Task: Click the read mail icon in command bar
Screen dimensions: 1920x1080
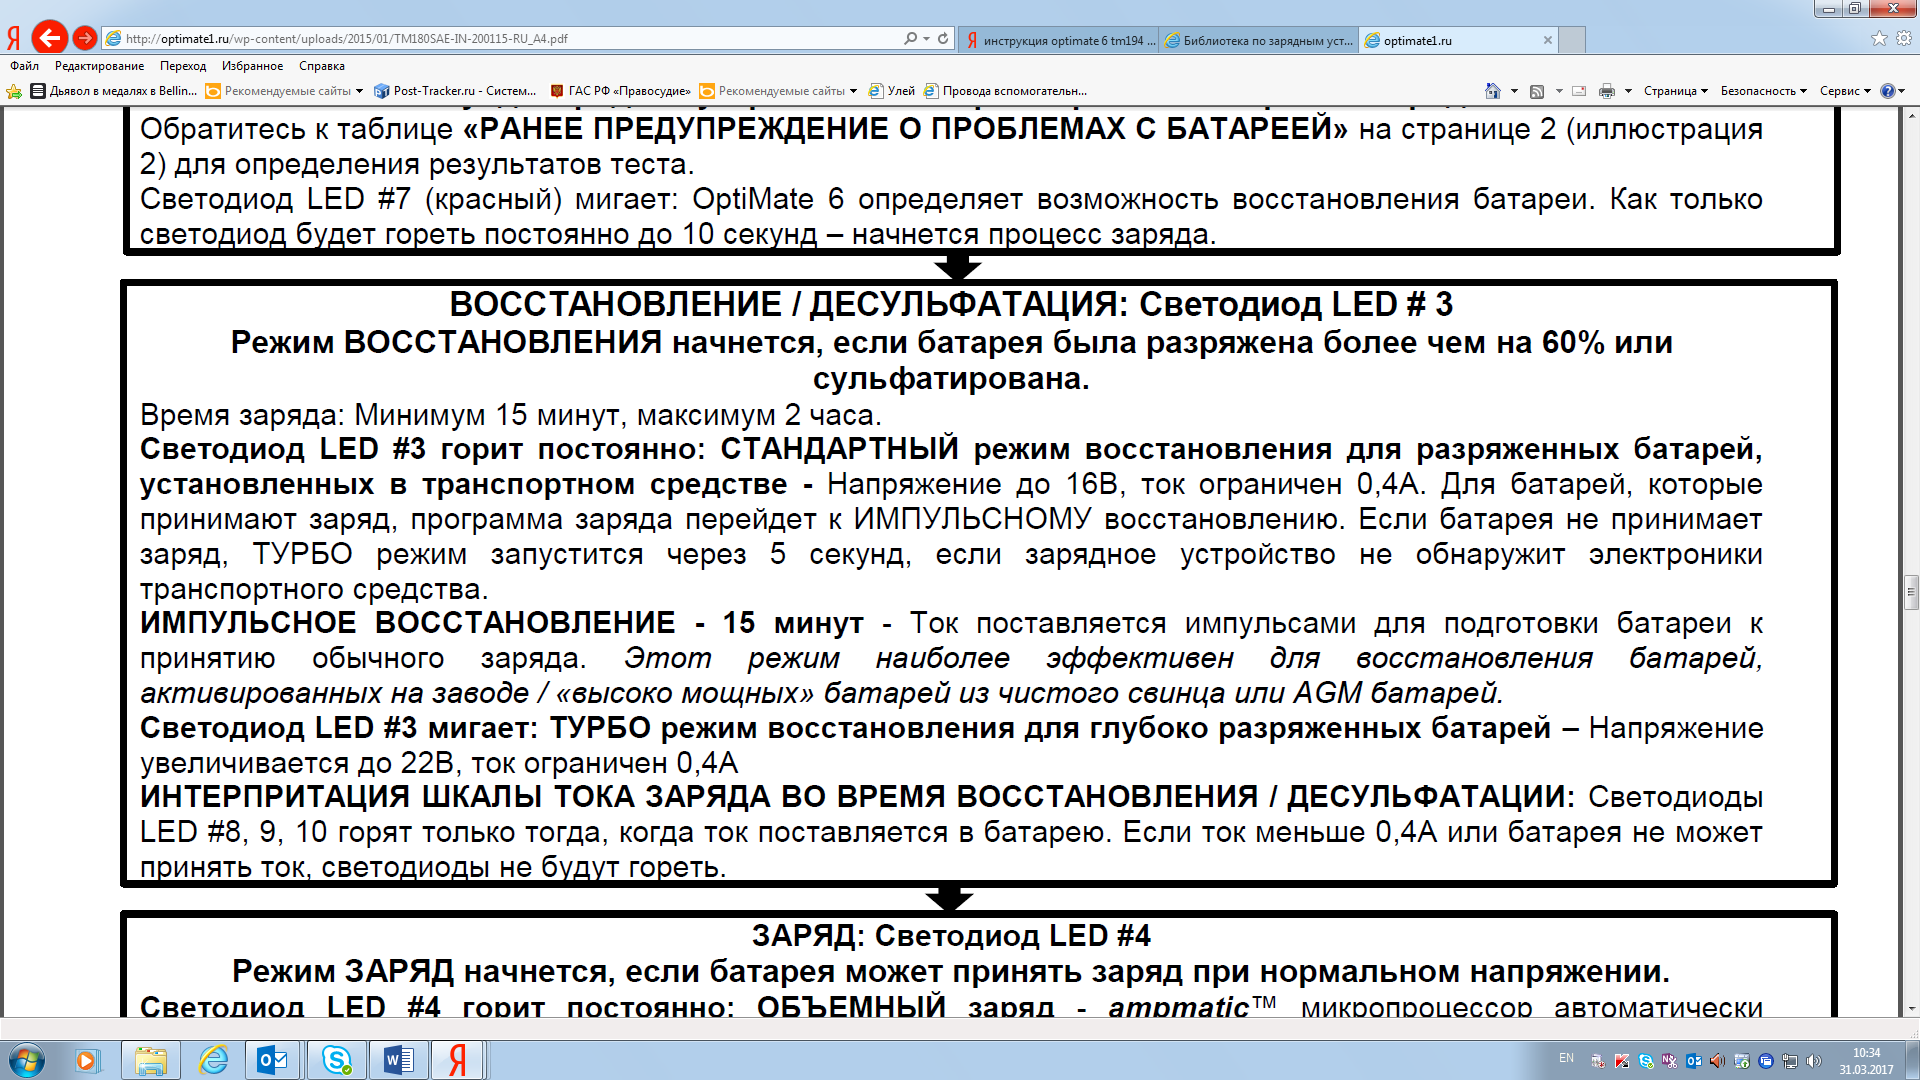Action: 1580,91
